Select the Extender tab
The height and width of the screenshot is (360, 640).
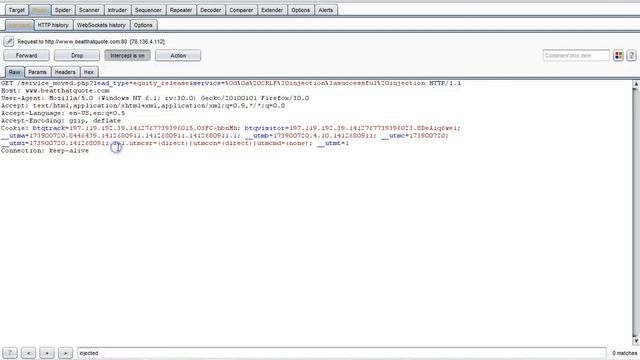[x=272, y=10]
